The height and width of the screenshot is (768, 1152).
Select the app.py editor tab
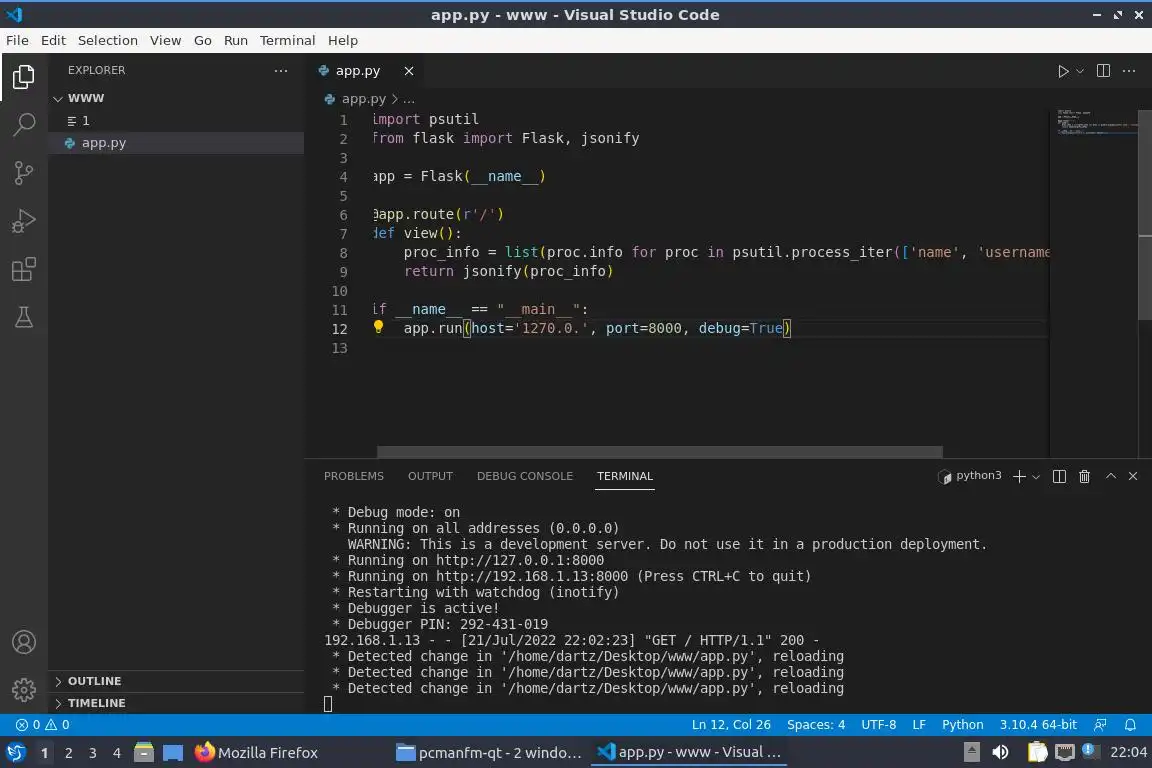pos(358,71)
